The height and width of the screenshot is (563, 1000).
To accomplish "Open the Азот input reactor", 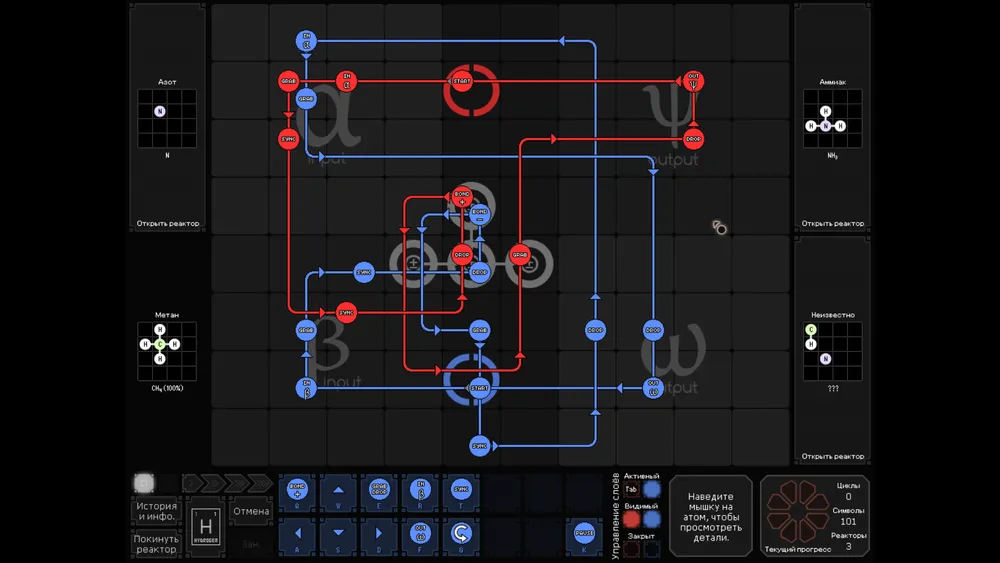I will (168, 223).
